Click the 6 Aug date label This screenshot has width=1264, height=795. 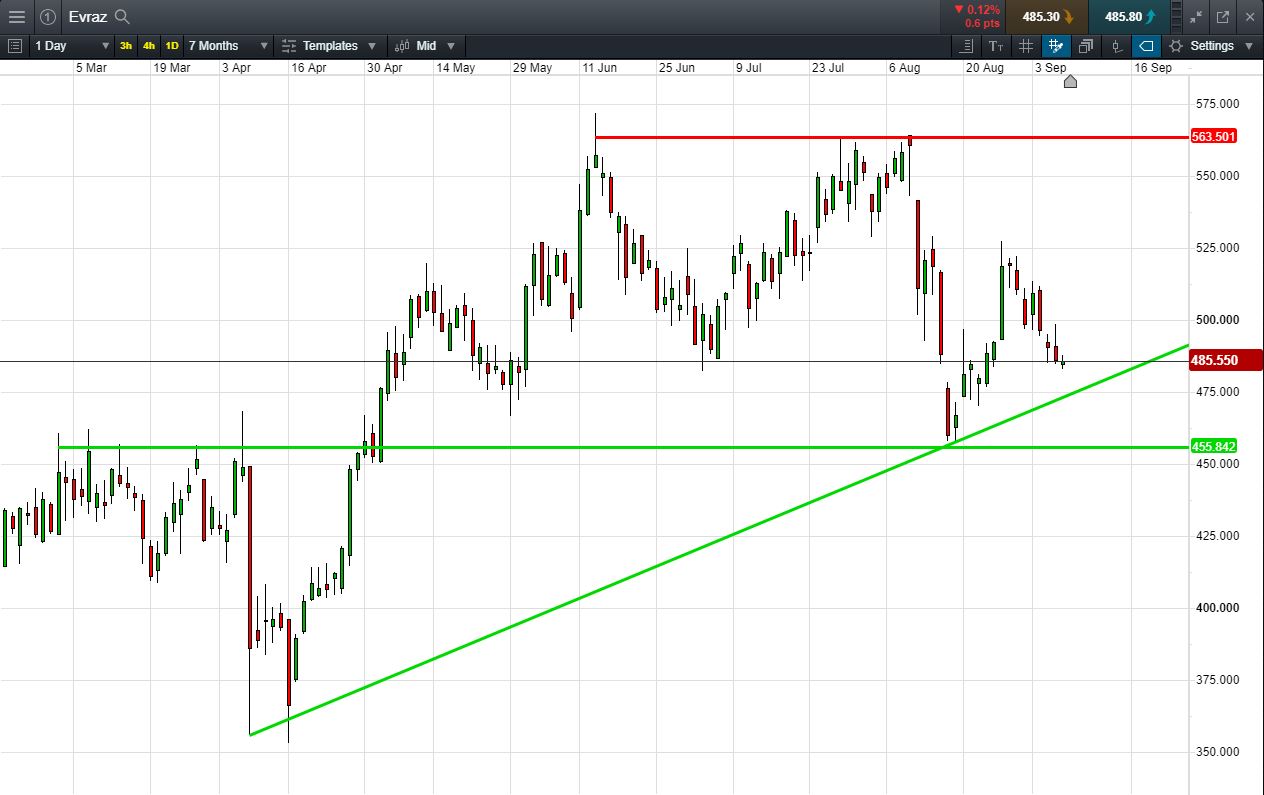point(904,68)
